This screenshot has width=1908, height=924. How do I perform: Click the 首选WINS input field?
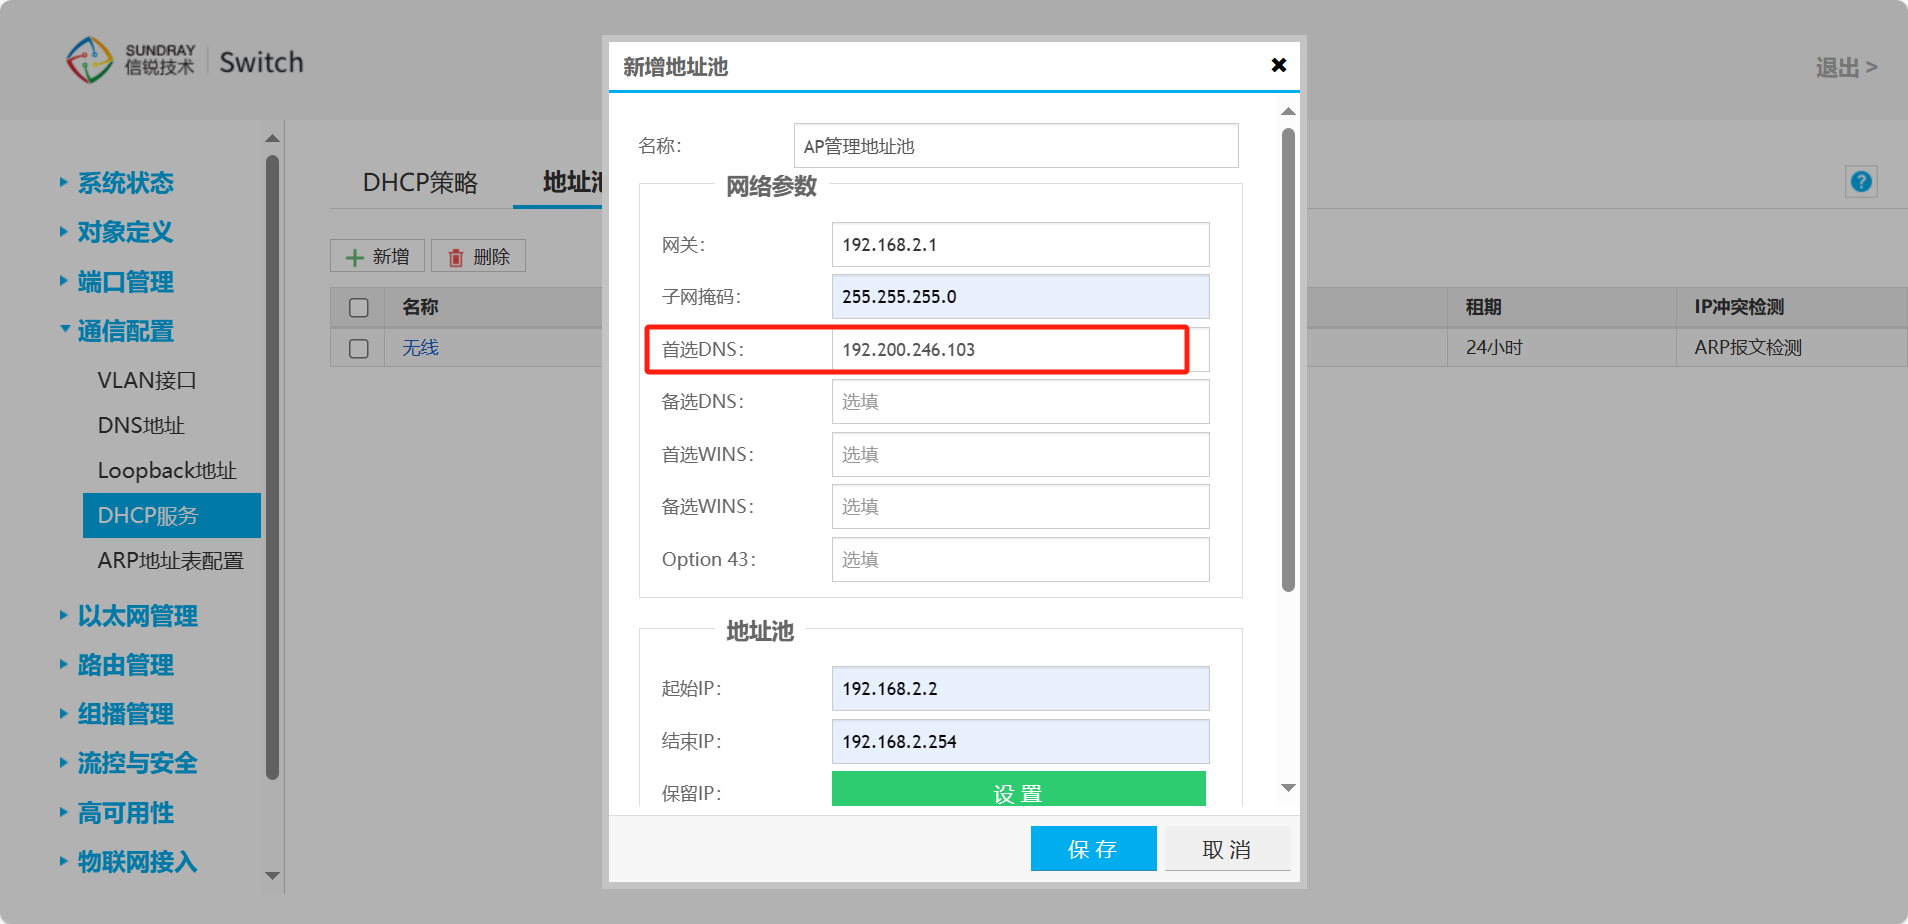1020,454
